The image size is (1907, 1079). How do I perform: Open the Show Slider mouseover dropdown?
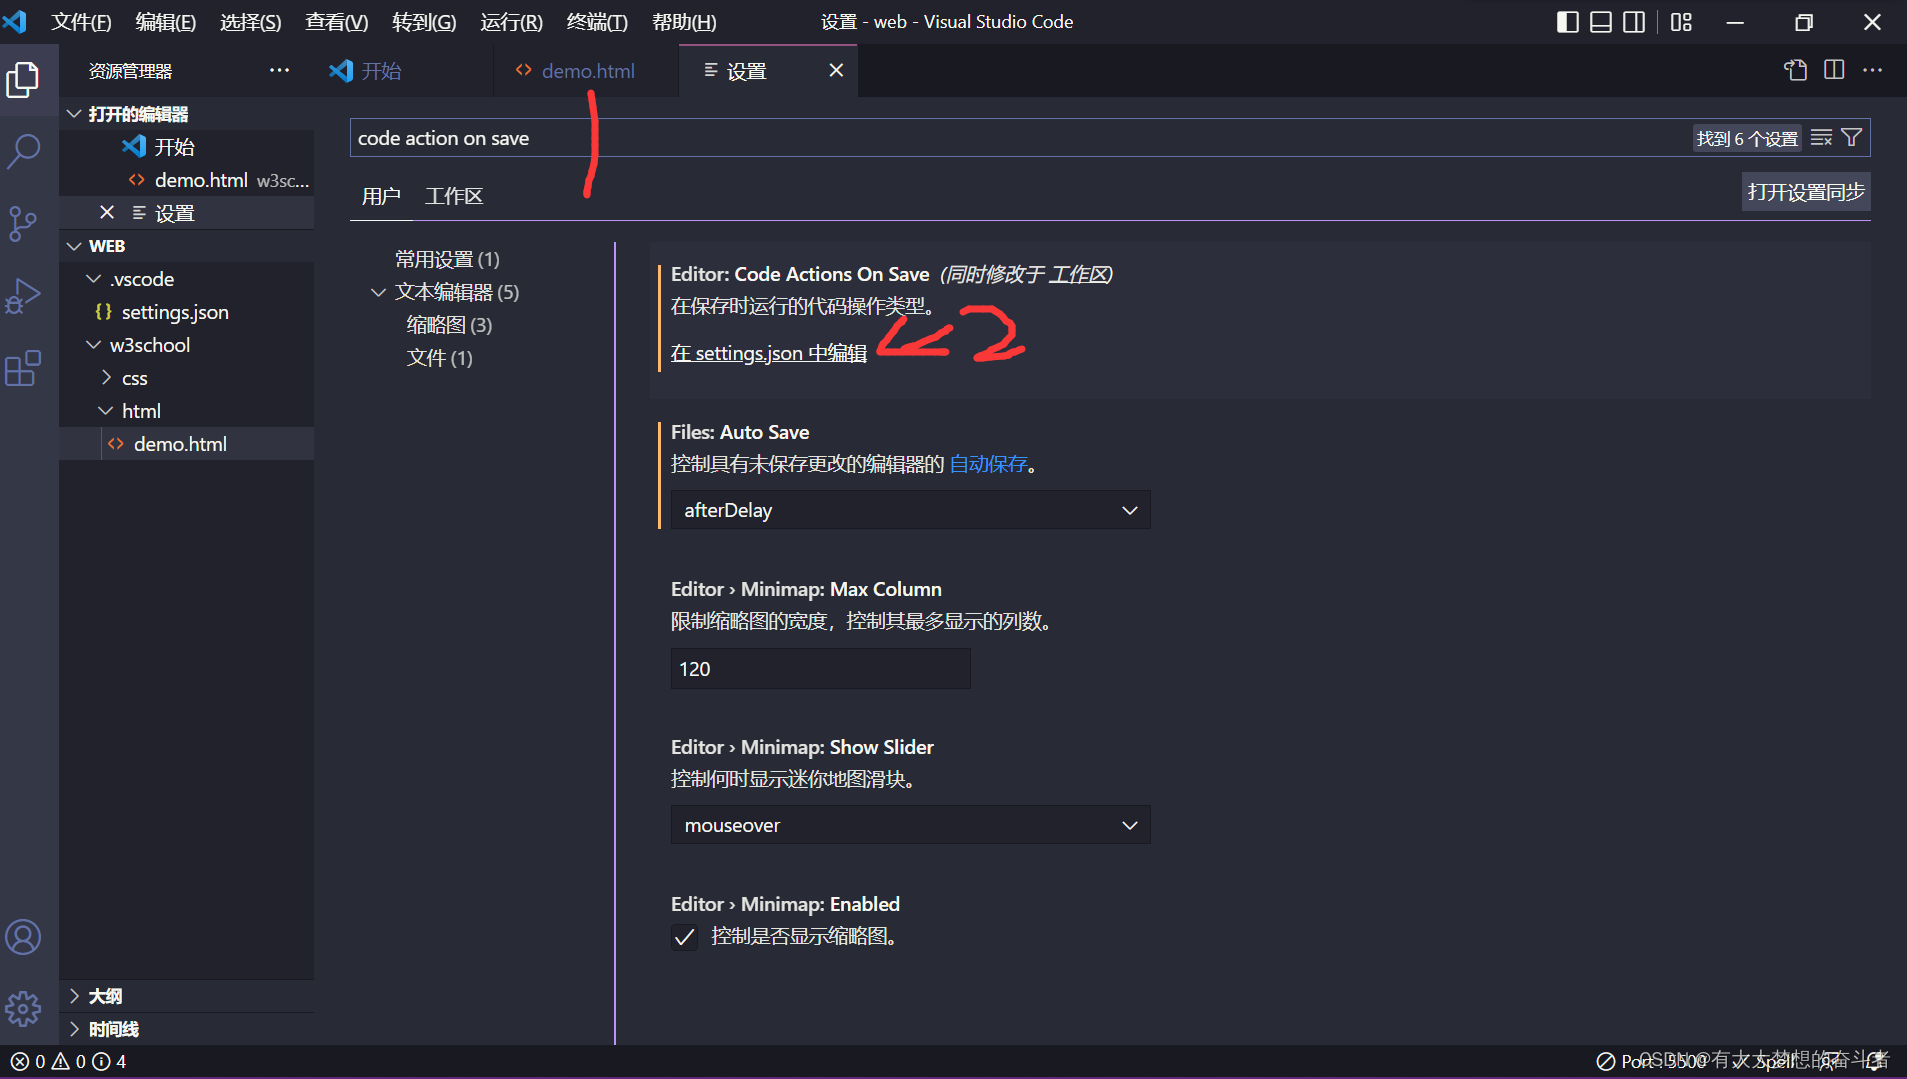click(909, 824)
